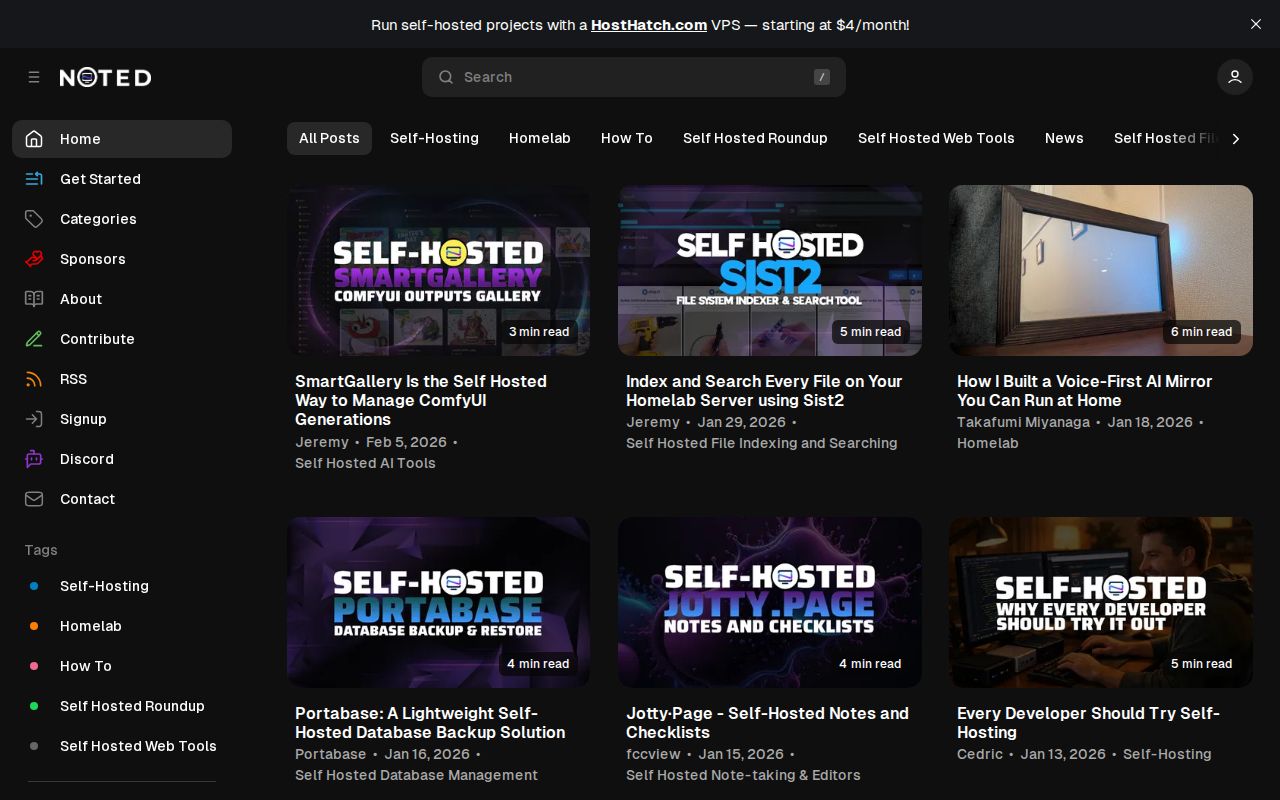The height and width of the screenshot is (800, 1280).
Task: Click the Contribute pencil icon
Action: click(x=34, y=339)
